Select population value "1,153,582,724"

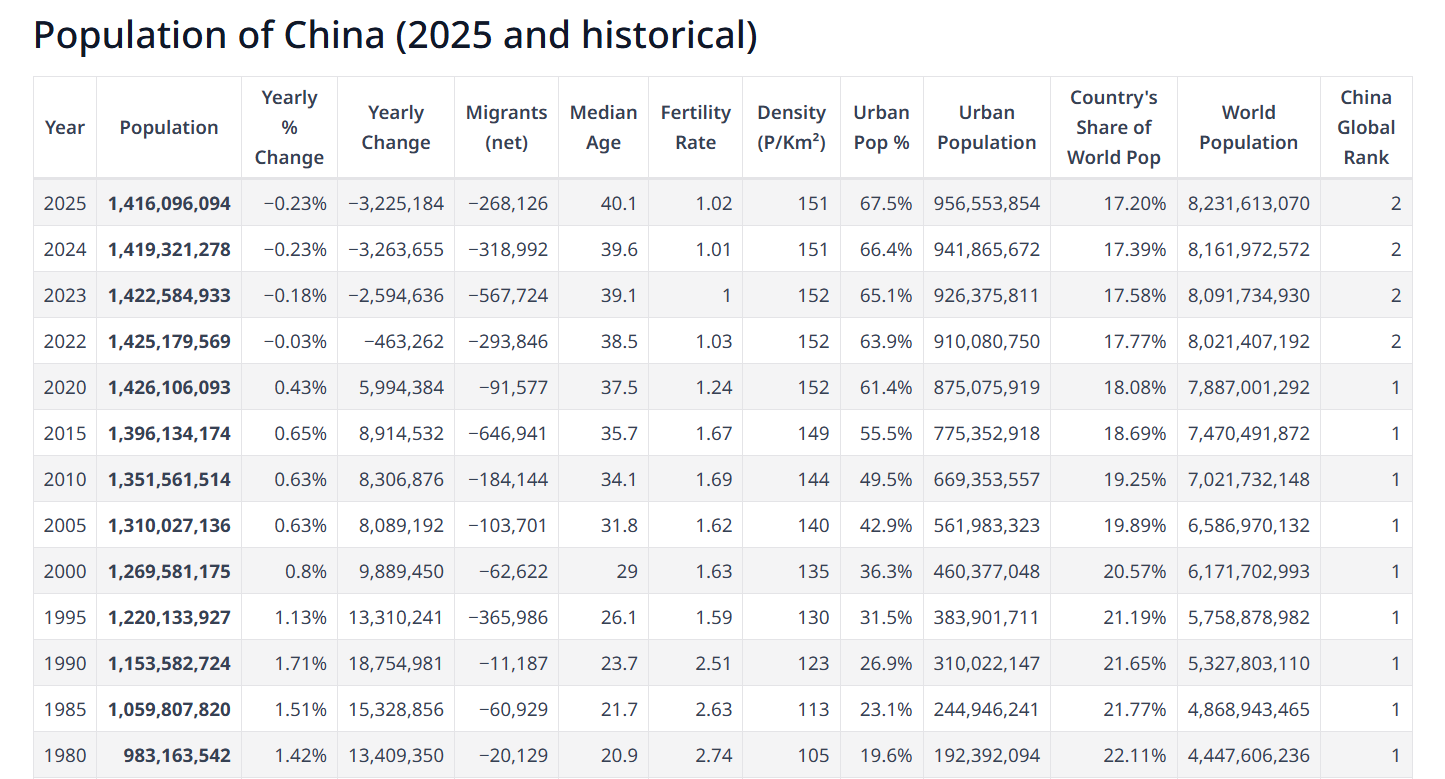point(169,664)
